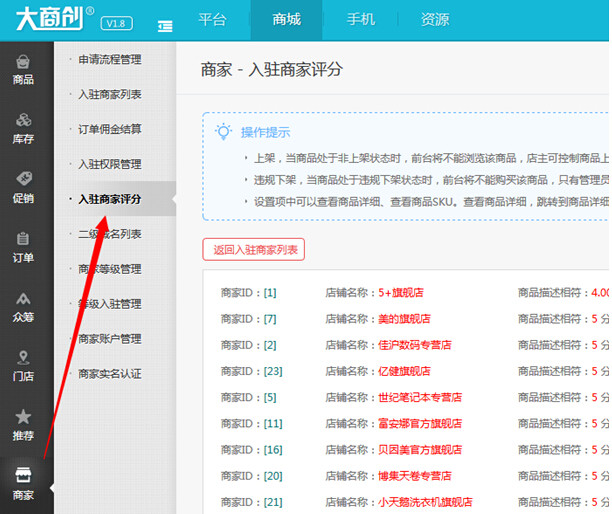Open the 小天鹅洗衣机旗舰店 shop link
The width and height of the screenshot is (612, 514).
425,502
